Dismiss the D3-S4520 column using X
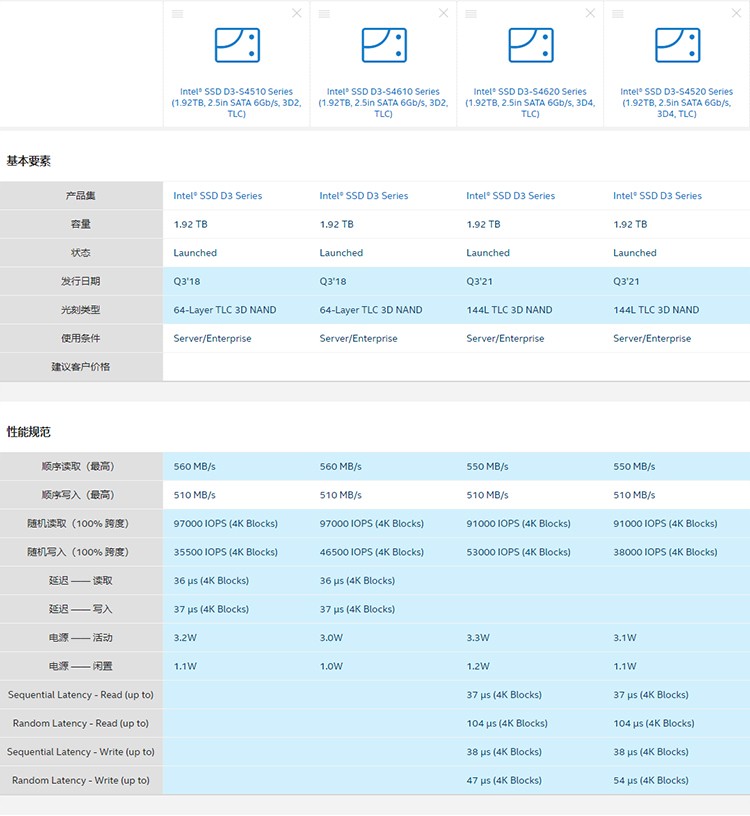This screenshot has width=750, height=816. pyautogui.click(x=736, y=13)
